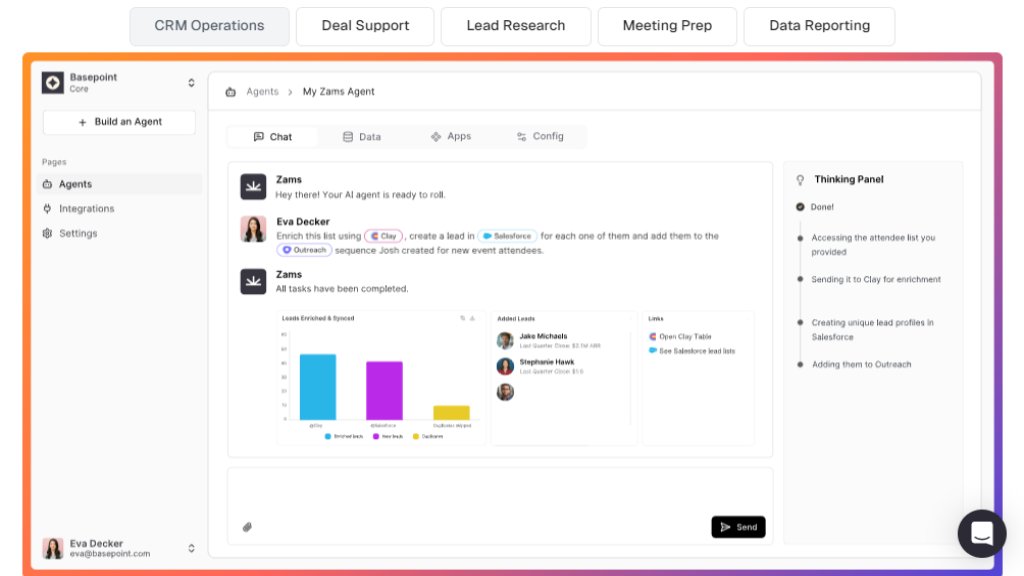Screen dimensions: 1024x576
Task: Open See Salesforce lead lists link
Action: [x=692, y=351]
